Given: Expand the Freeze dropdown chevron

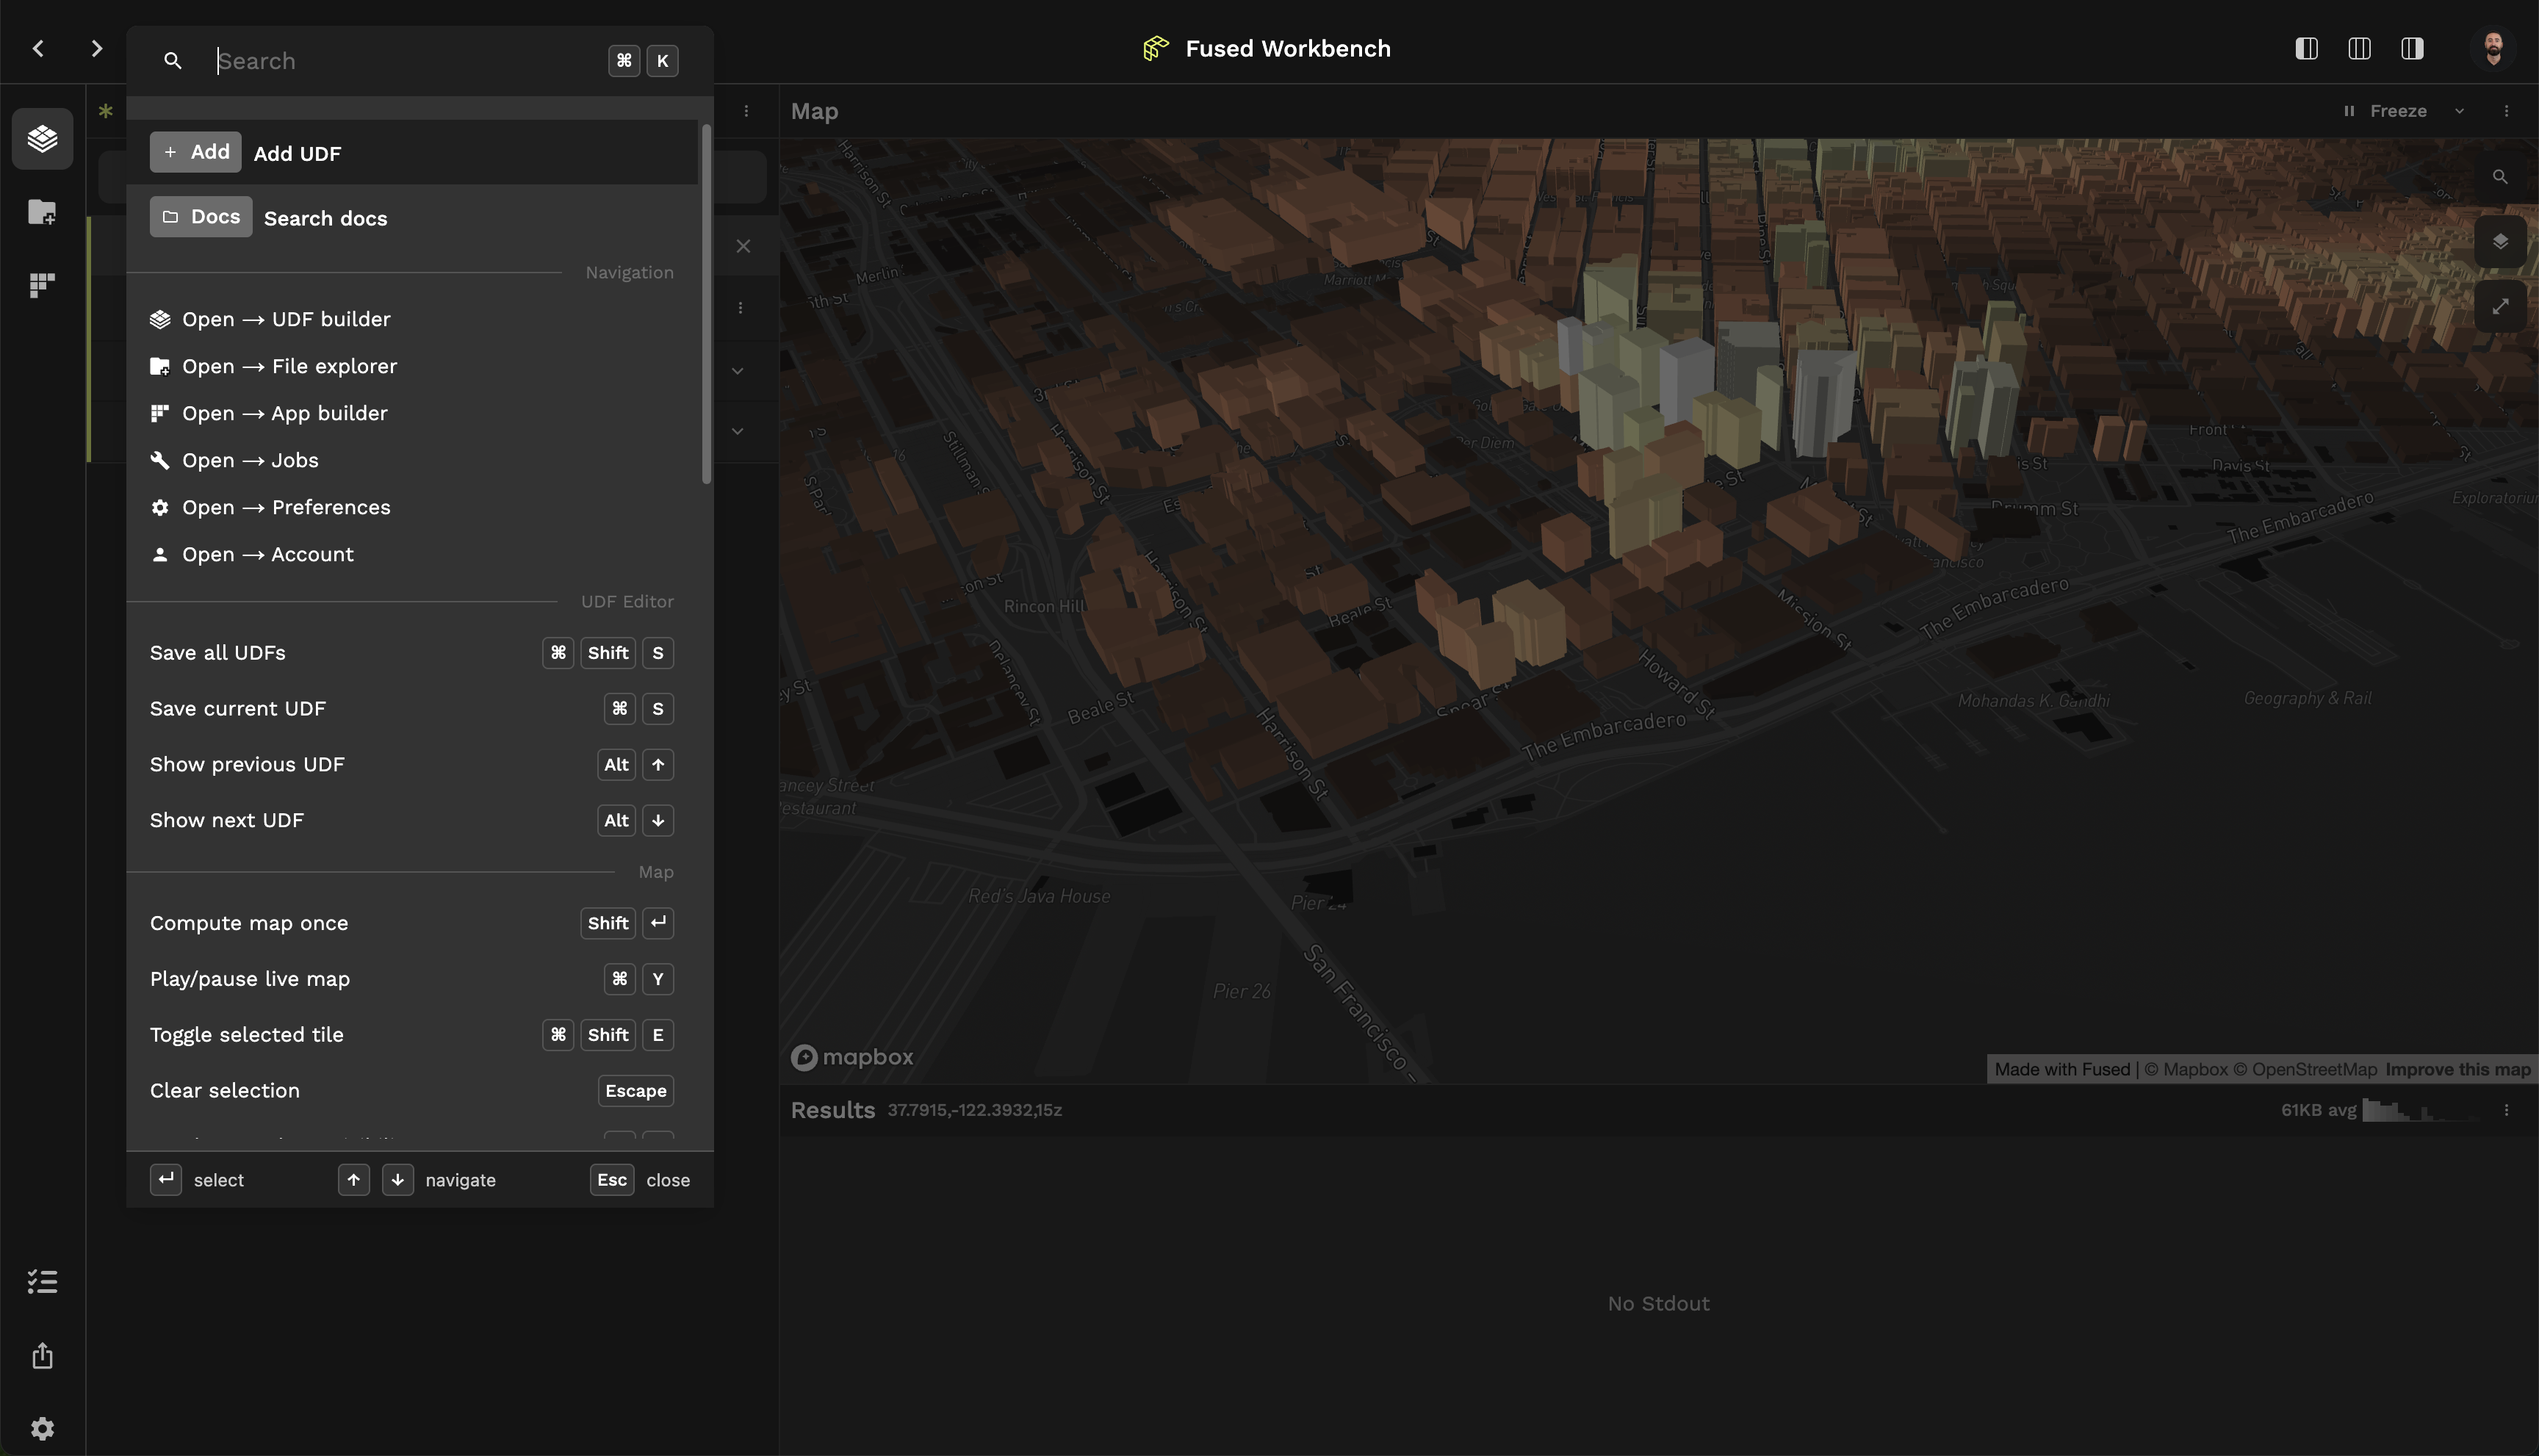Looking at the screenshot, I should pyautogui.click(x=2459, y=111).
